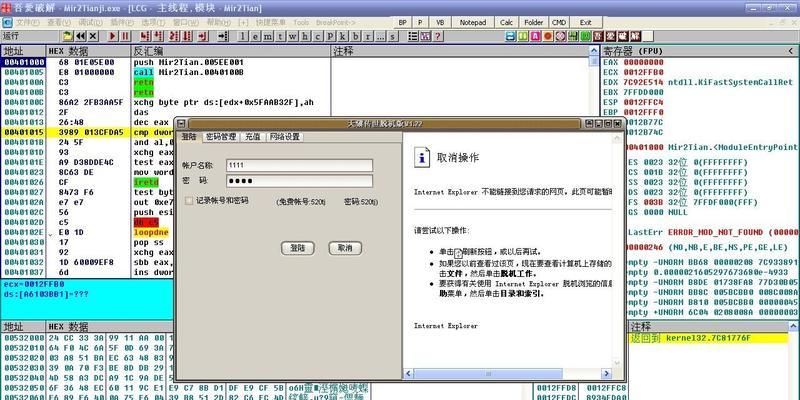The width and height of the screenshot is (800, 400).
Task: Click the 取消 cancel button
Action: 345,248
